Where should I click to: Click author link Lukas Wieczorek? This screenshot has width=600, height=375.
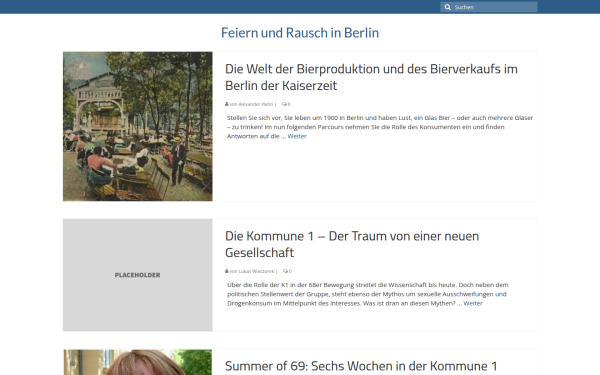(256, 271)
